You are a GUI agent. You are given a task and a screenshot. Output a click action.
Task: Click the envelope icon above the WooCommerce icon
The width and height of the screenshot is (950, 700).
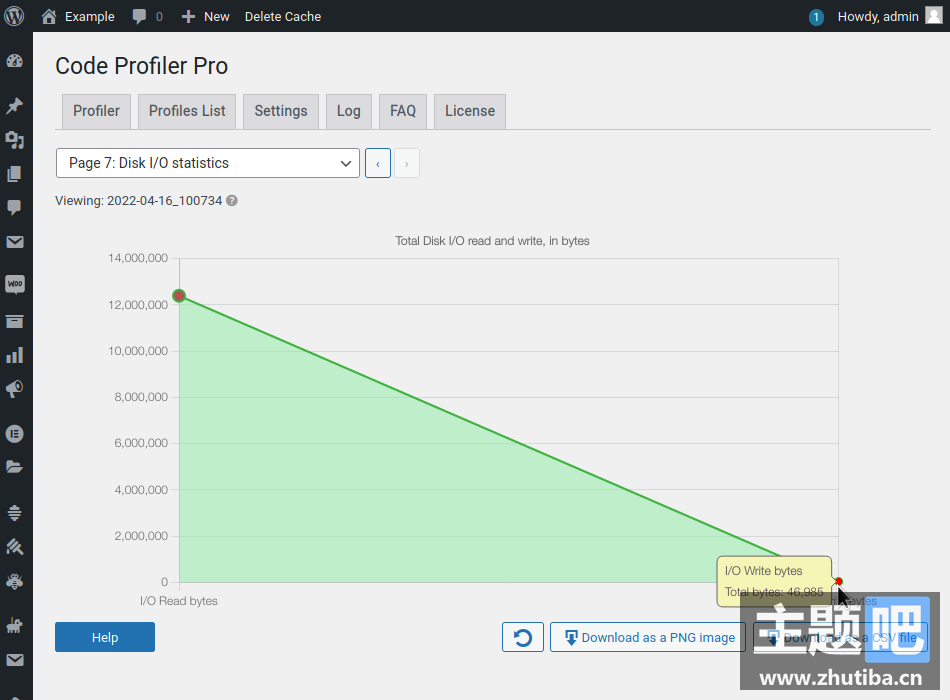pos(15,242)
